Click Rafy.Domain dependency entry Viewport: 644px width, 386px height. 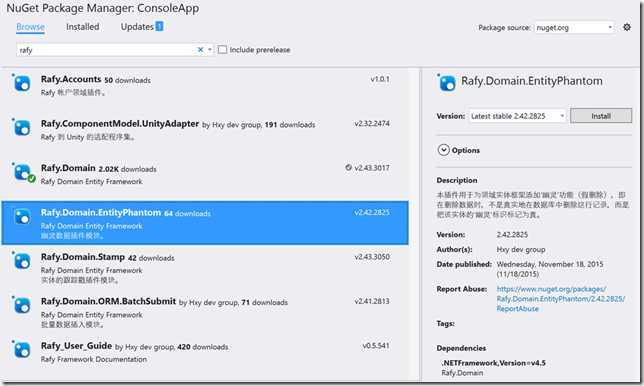click(462, 373)
